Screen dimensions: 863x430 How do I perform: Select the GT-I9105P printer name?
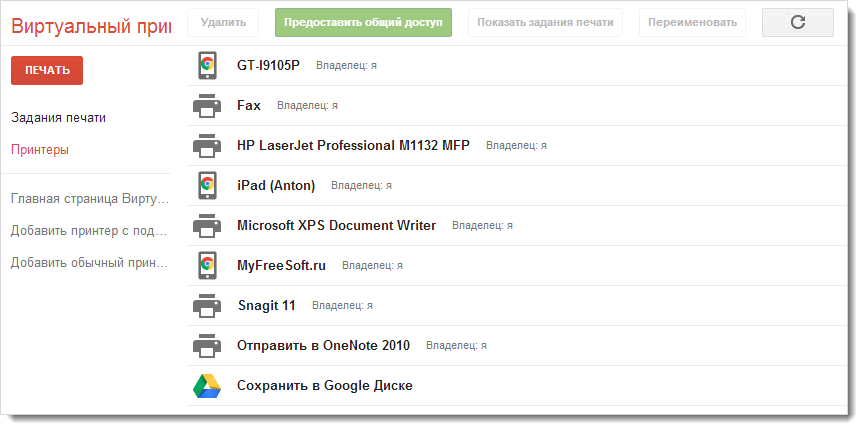[x=269, y=66]
